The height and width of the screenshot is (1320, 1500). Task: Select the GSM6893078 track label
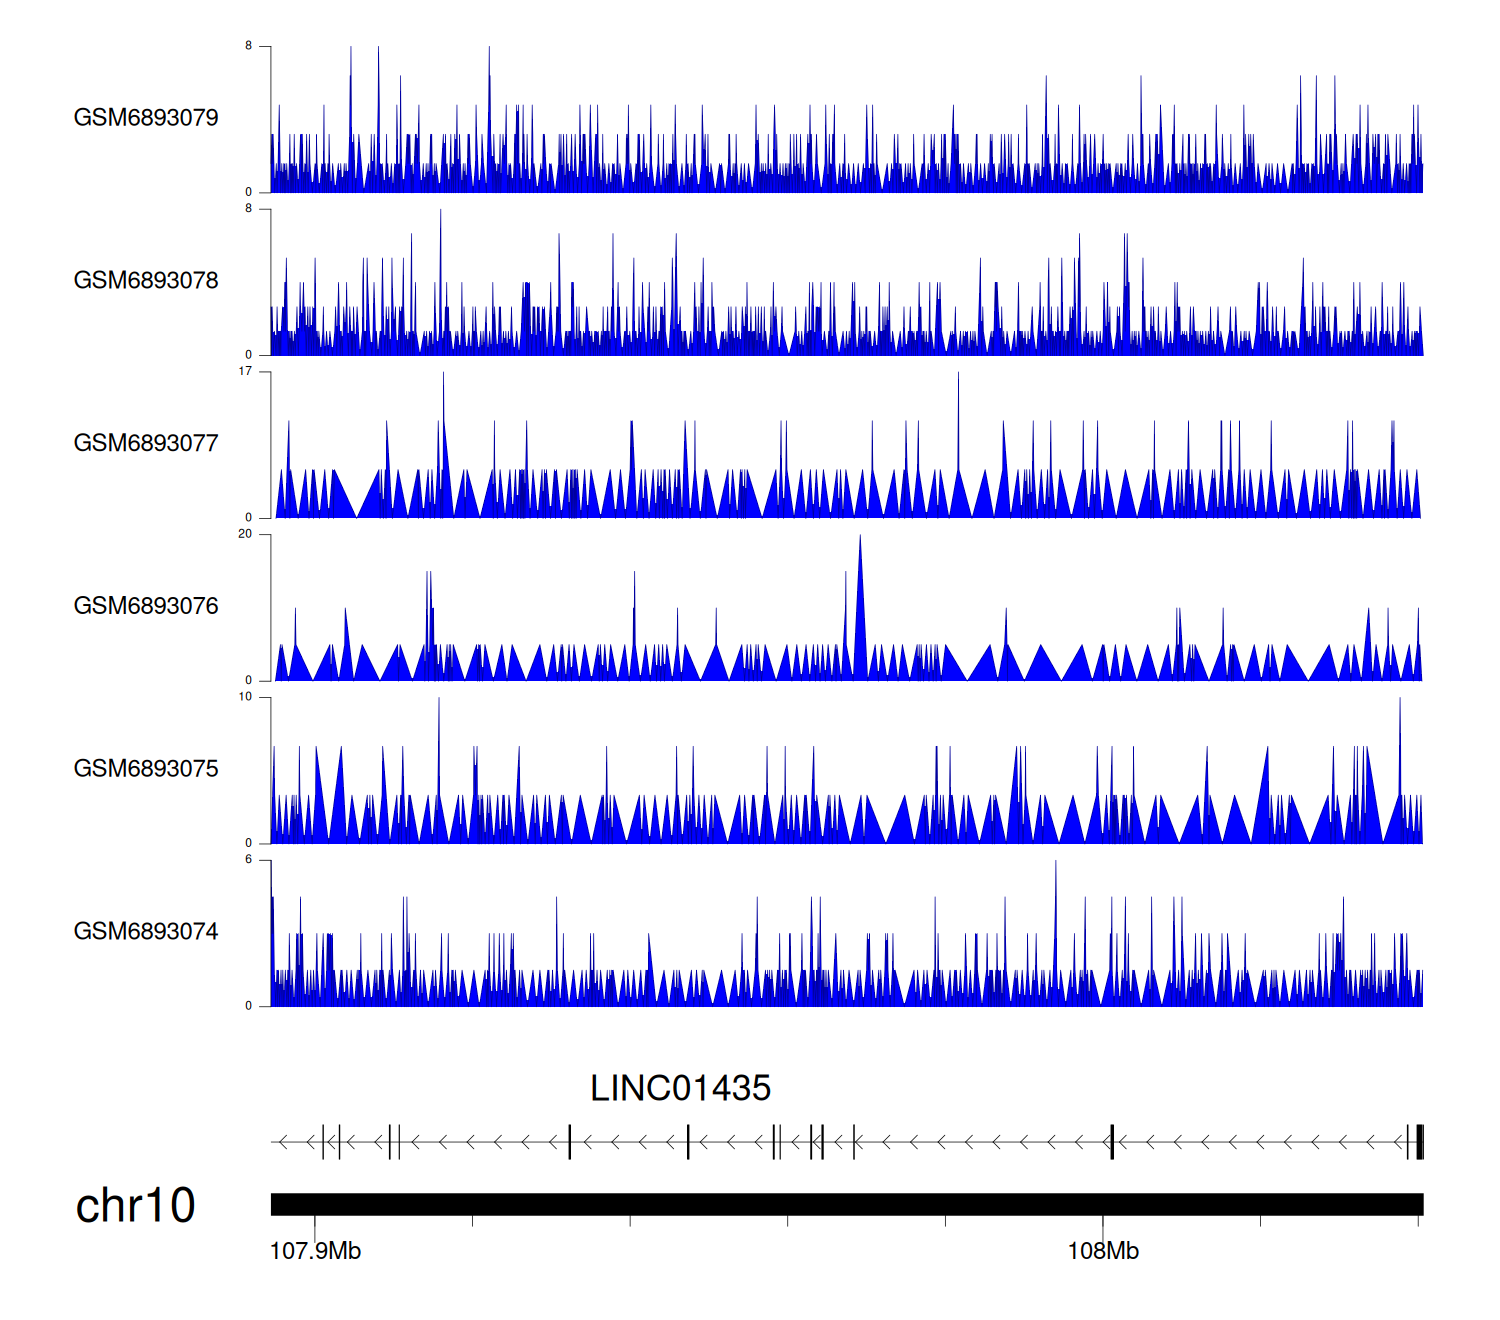pos(146,281)
